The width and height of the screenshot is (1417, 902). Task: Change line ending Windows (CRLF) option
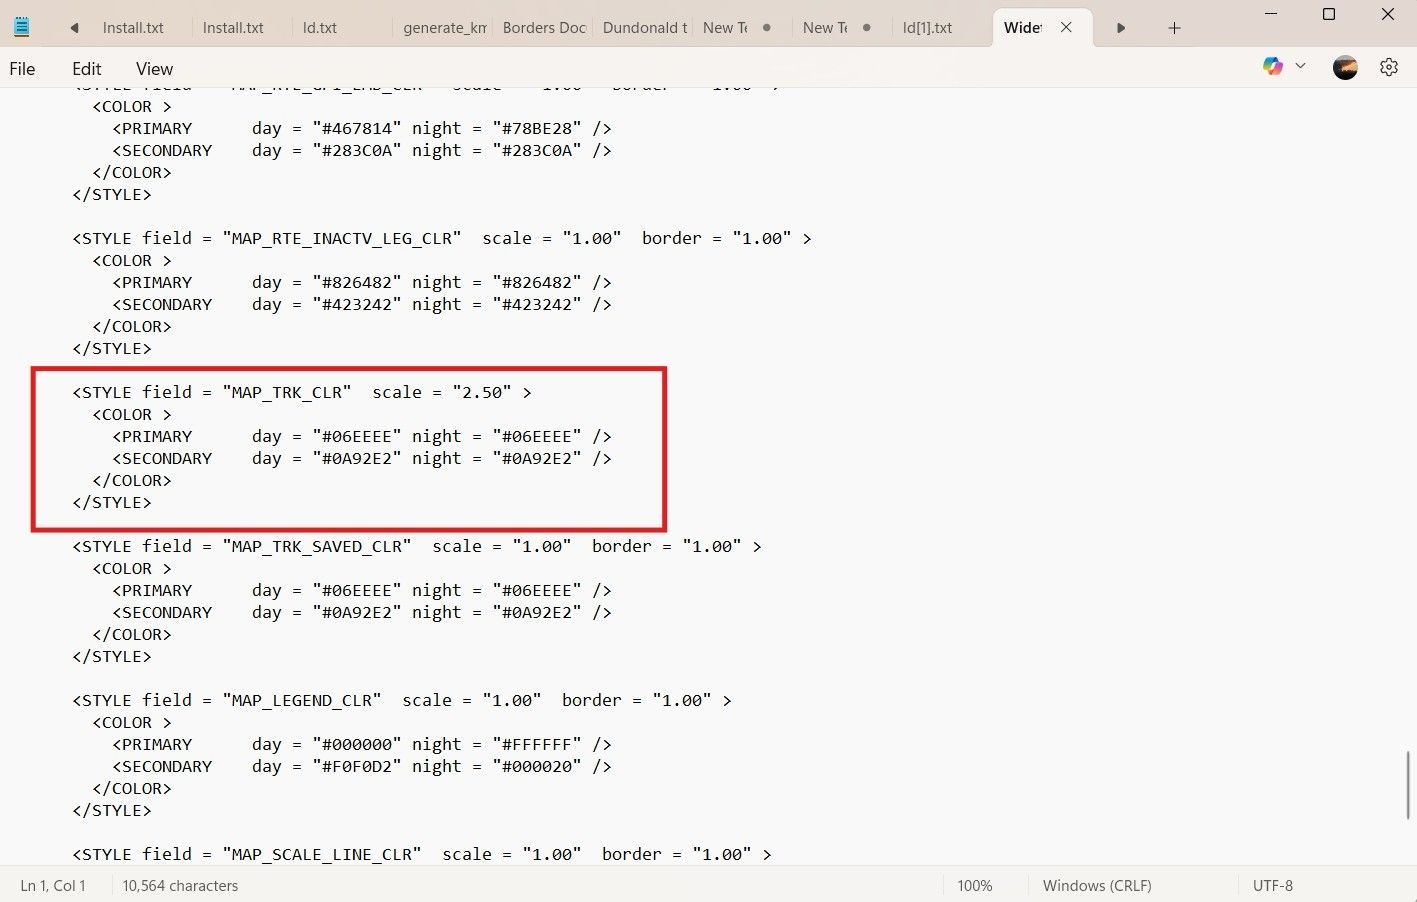click(1097, 886)
